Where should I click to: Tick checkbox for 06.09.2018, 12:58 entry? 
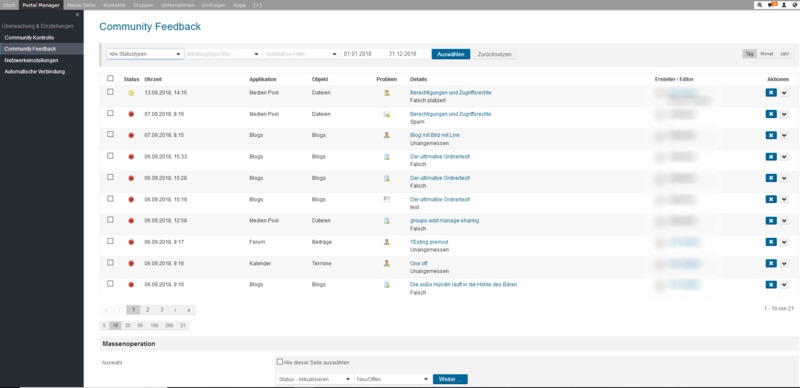(110, 220)
